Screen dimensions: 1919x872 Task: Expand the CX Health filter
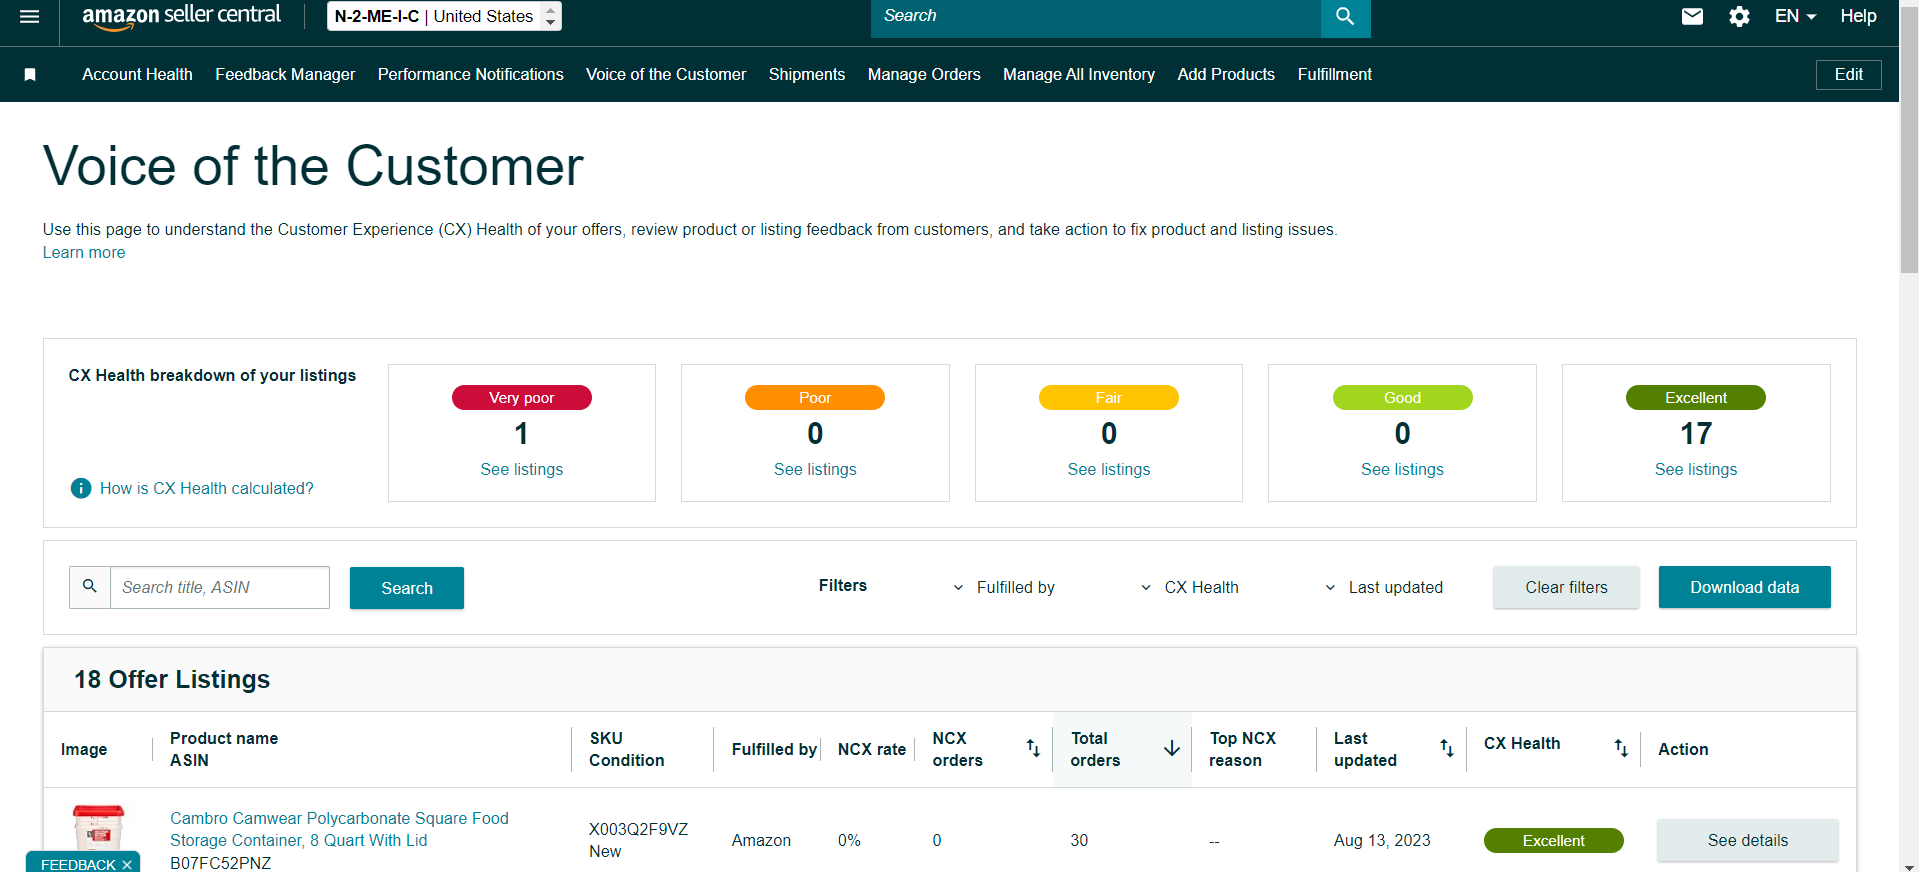pyautogui.click(x=1190, y=588)
